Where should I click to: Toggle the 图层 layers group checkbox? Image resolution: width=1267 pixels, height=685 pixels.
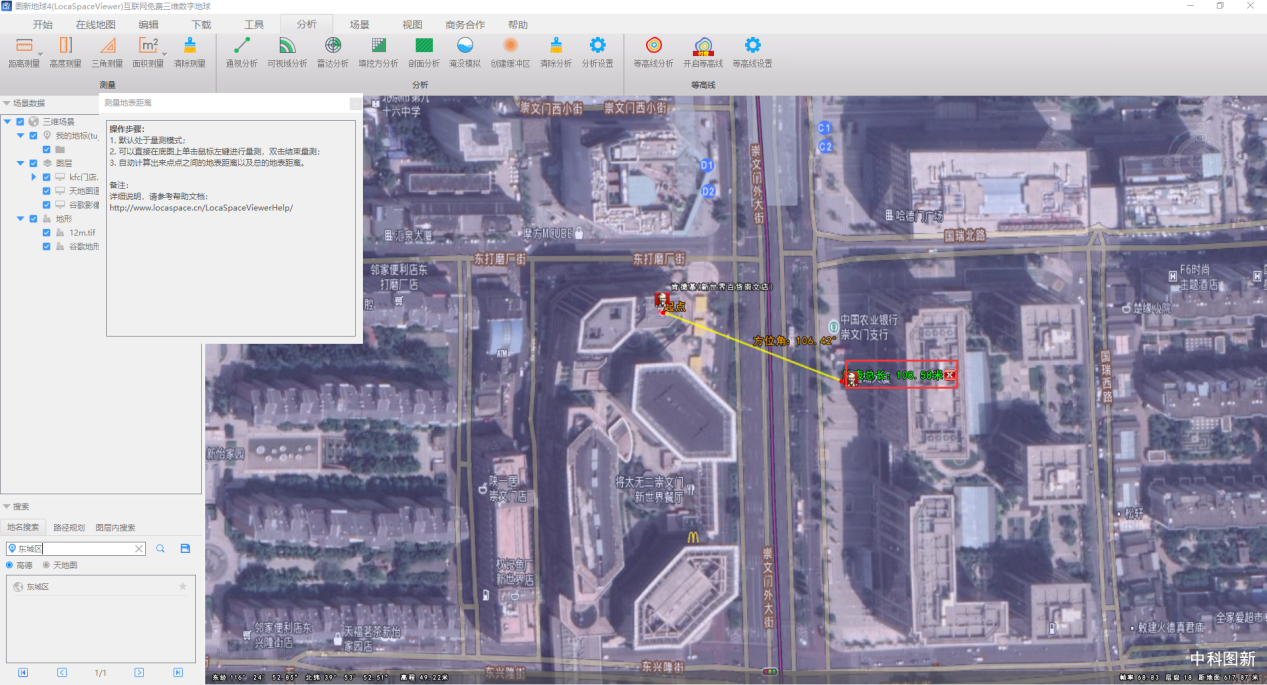[x=33, y=163]
